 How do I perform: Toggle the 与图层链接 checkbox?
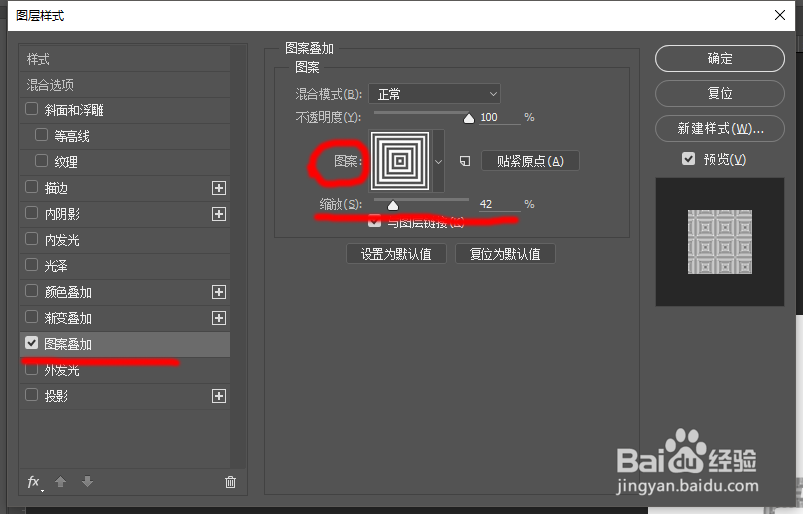(x=374, y=222)
